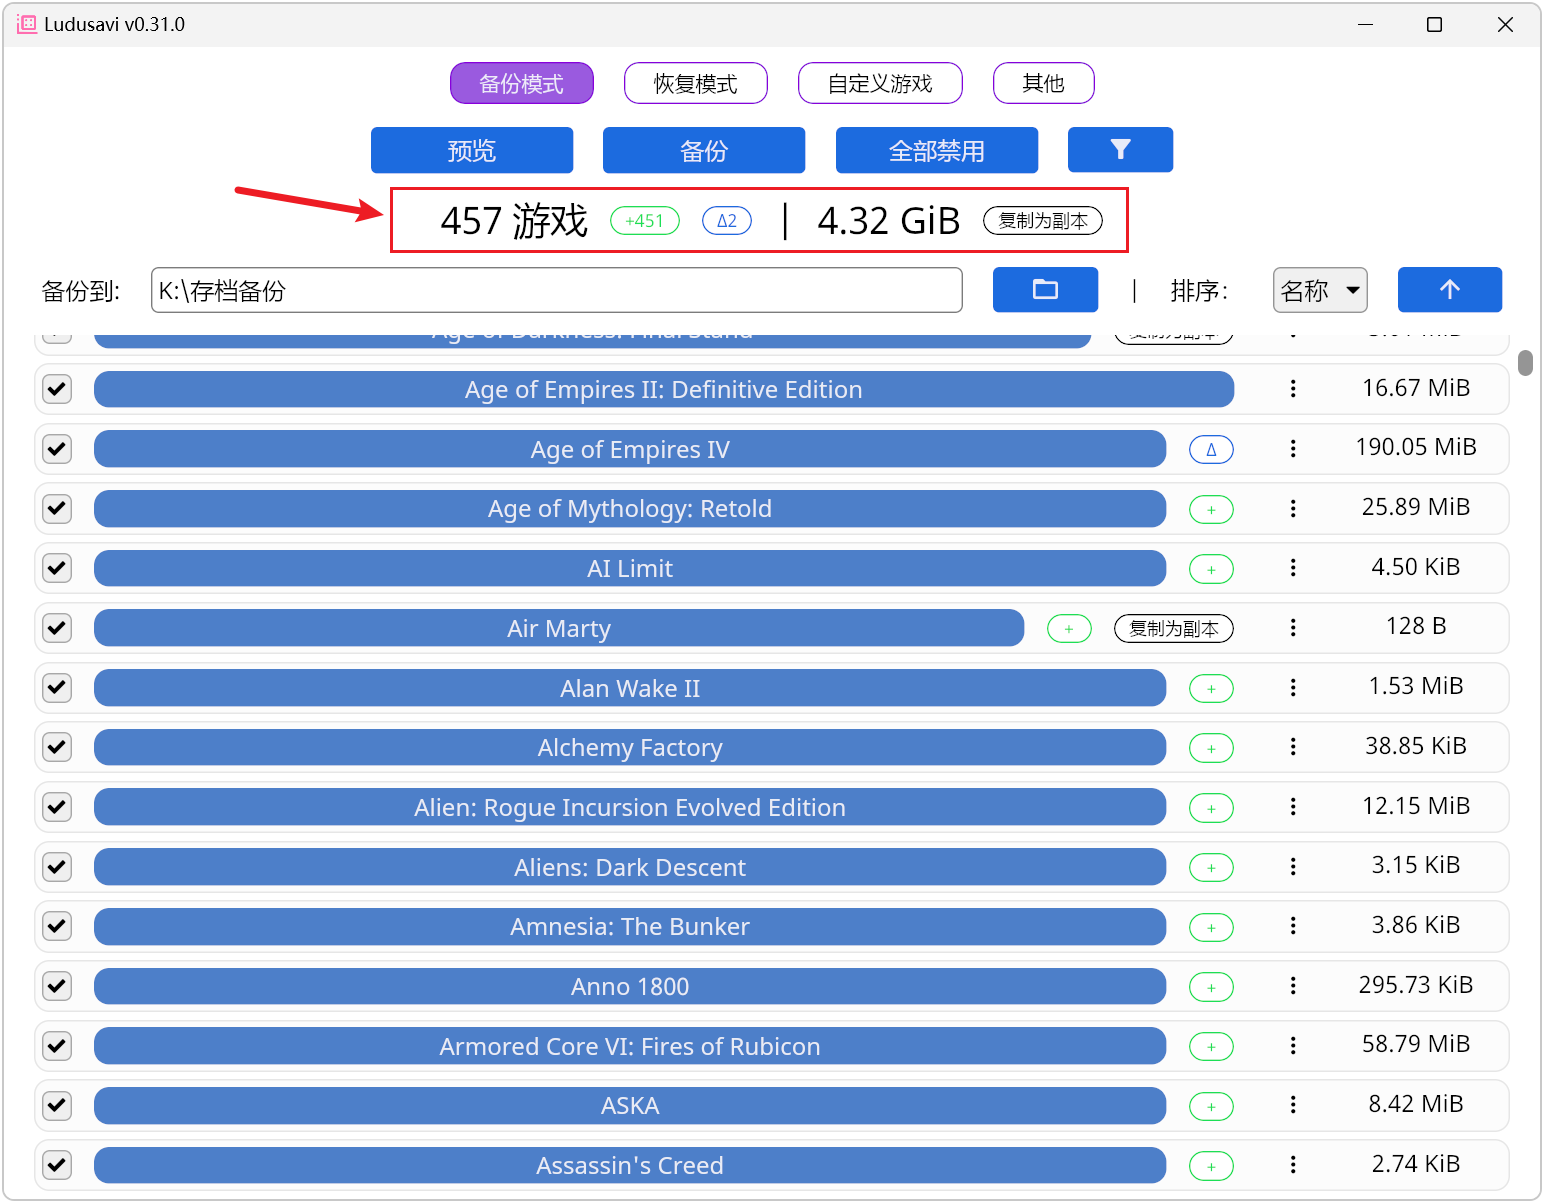Switch to 备份模式 tab
The image size is (1543, 1203).
coord(522,83)
